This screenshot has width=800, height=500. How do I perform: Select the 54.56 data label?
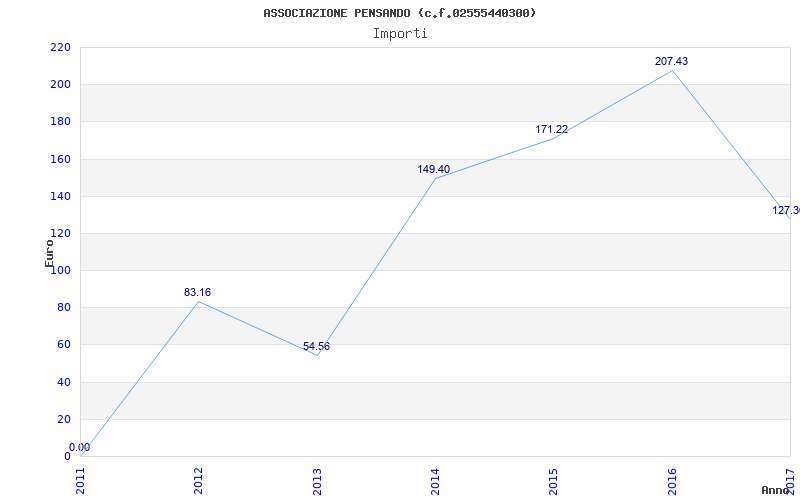316,346
